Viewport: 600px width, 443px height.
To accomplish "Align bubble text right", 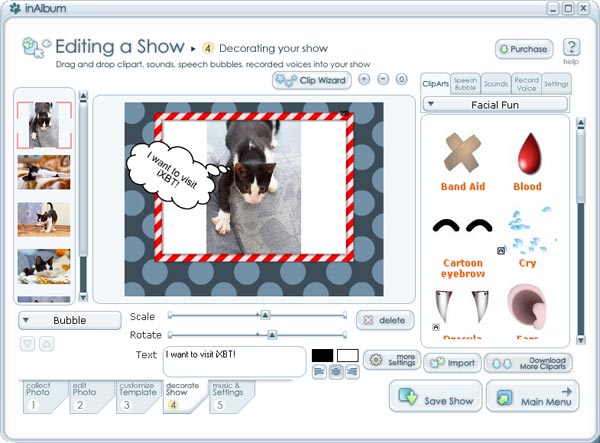I will [x=352, y=372].
